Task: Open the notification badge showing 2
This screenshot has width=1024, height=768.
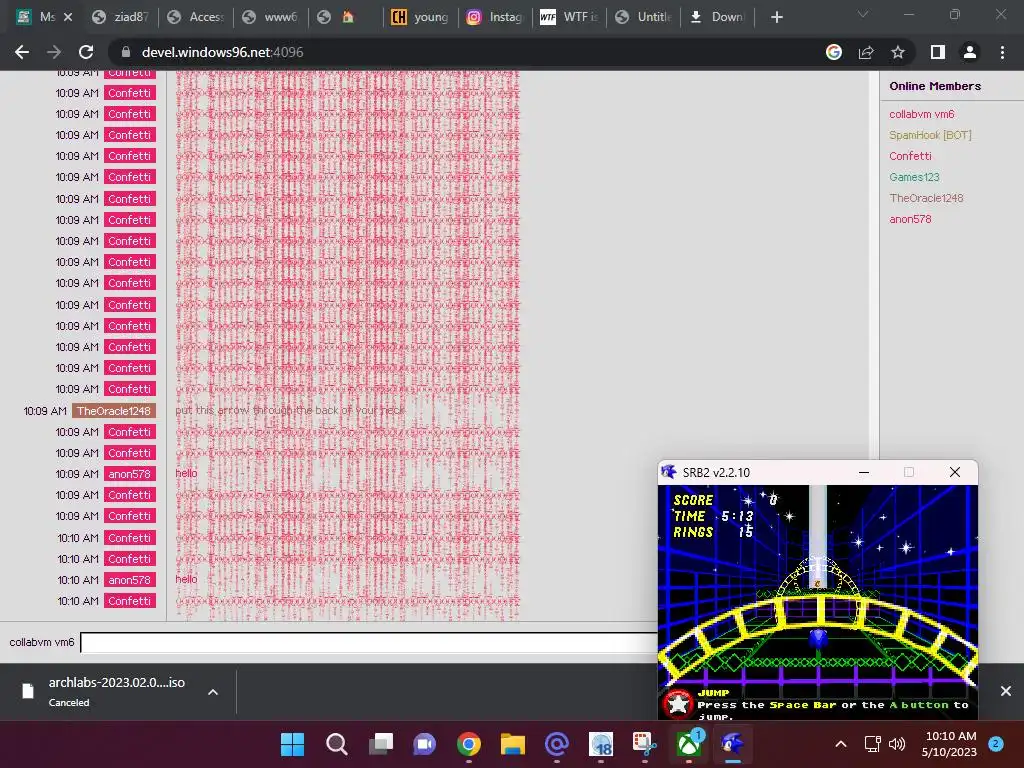Action: click(996, 744)
